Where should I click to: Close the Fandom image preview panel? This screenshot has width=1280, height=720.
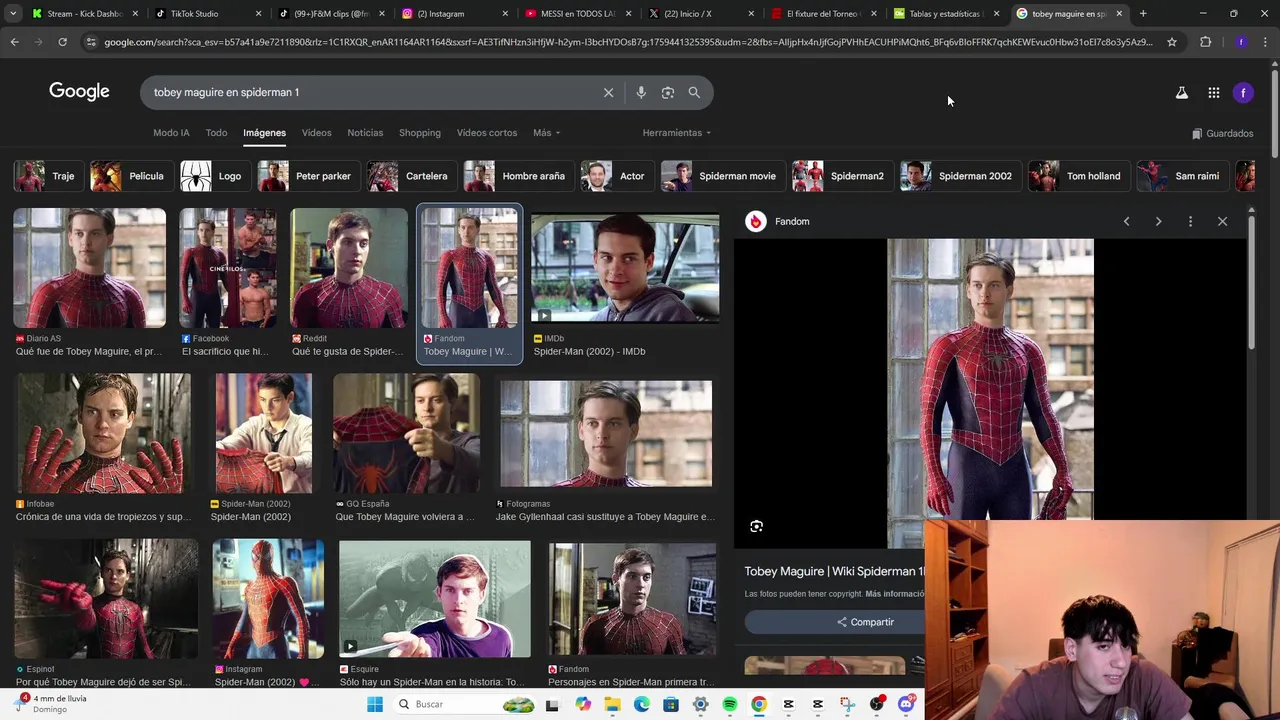pyautogui.click(x=1222, y=221)
